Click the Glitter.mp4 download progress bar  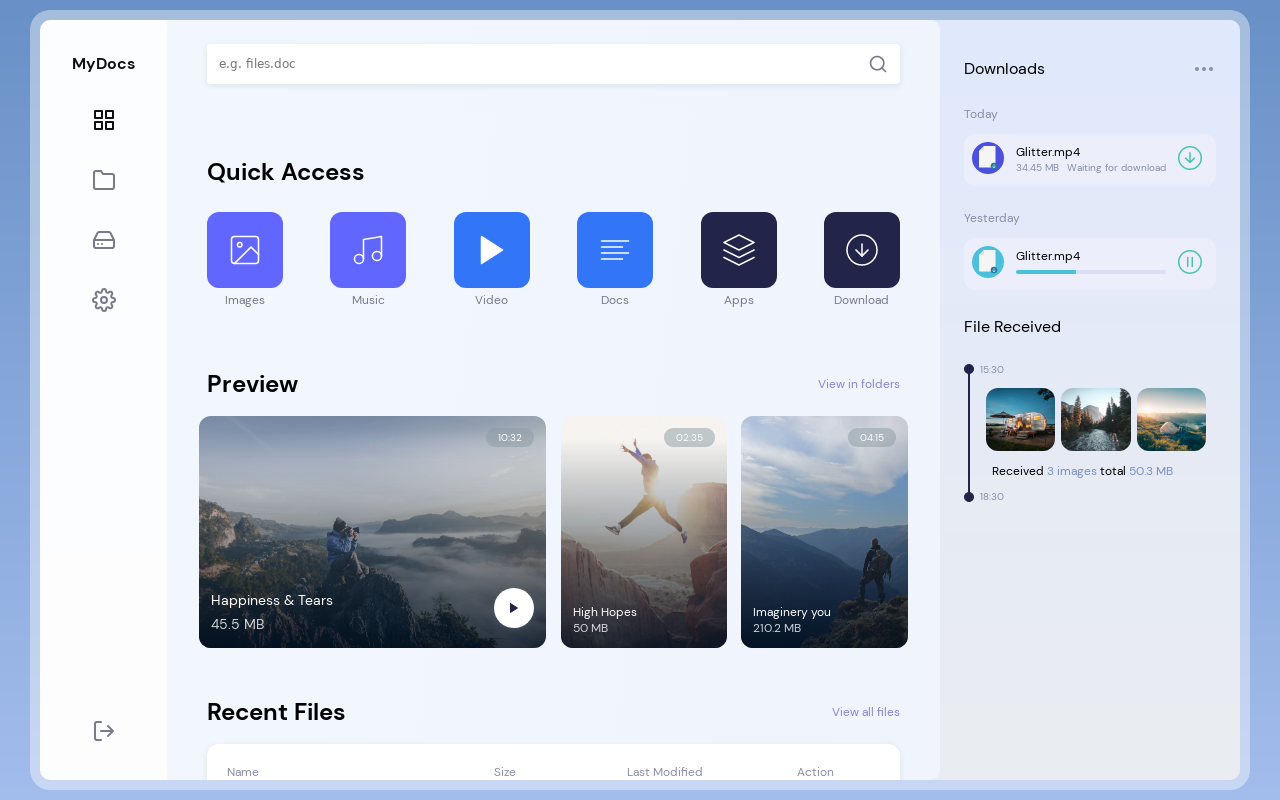[1090, 272]
